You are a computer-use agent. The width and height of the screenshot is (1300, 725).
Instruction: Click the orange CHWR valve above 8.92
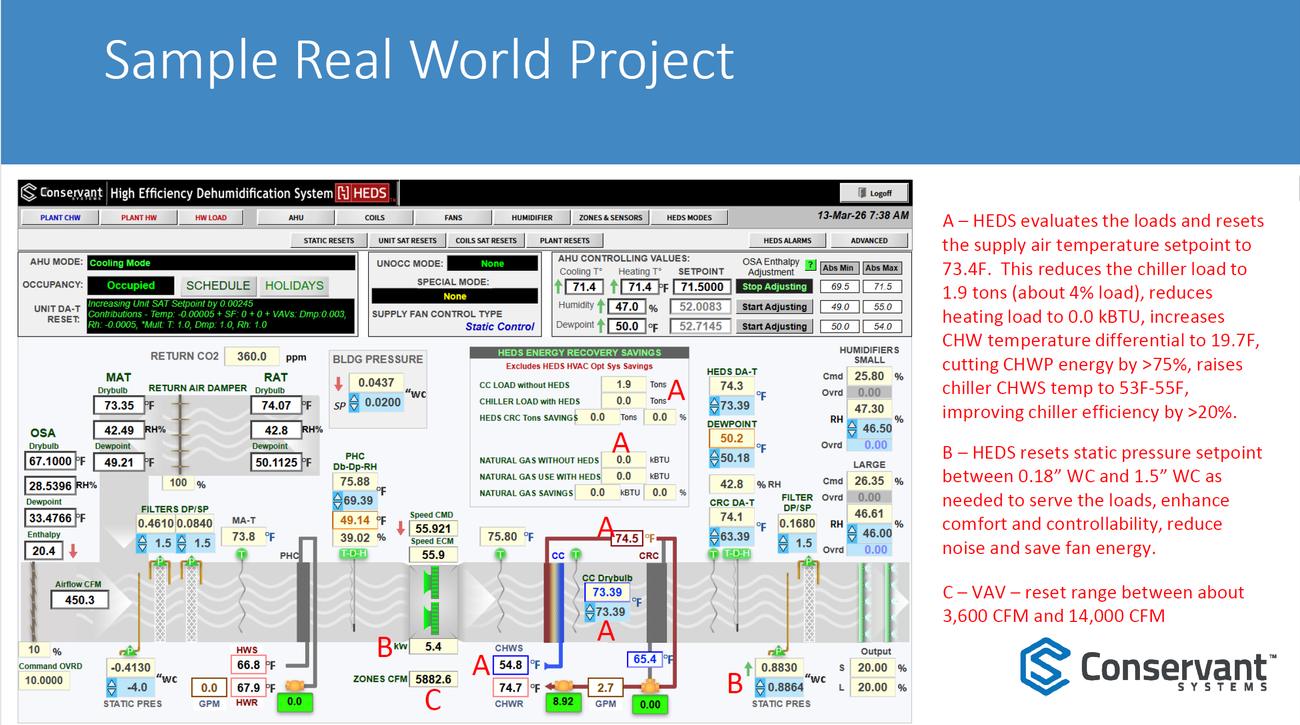[566, 685]
